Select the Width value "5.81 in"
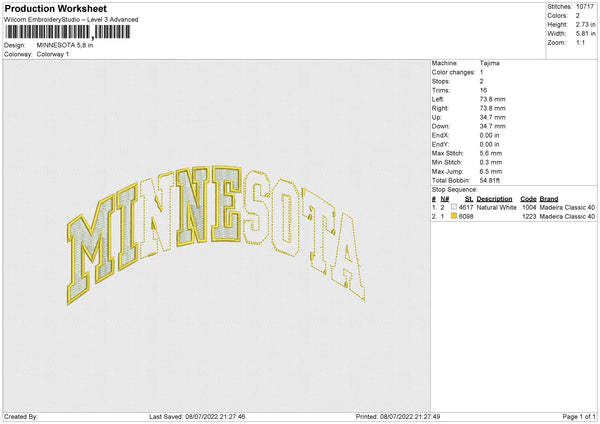Image resolution: width=600 pixels, height=424 pixels. tap(585, 34)
